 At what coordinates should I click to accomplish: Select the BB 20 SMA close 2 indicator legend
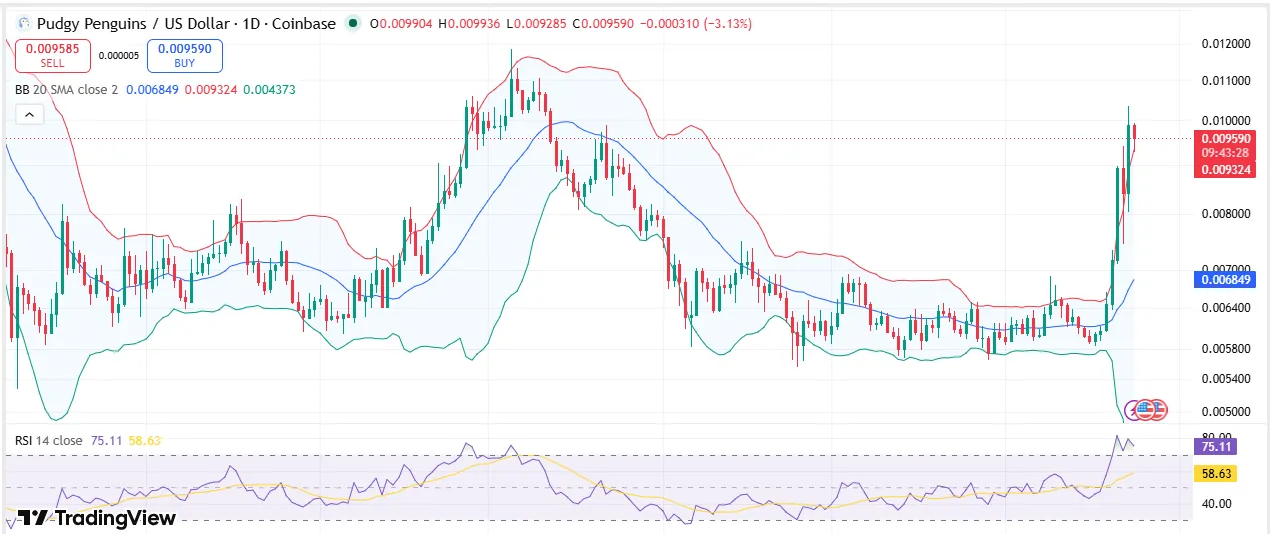[x=66, y=89]
